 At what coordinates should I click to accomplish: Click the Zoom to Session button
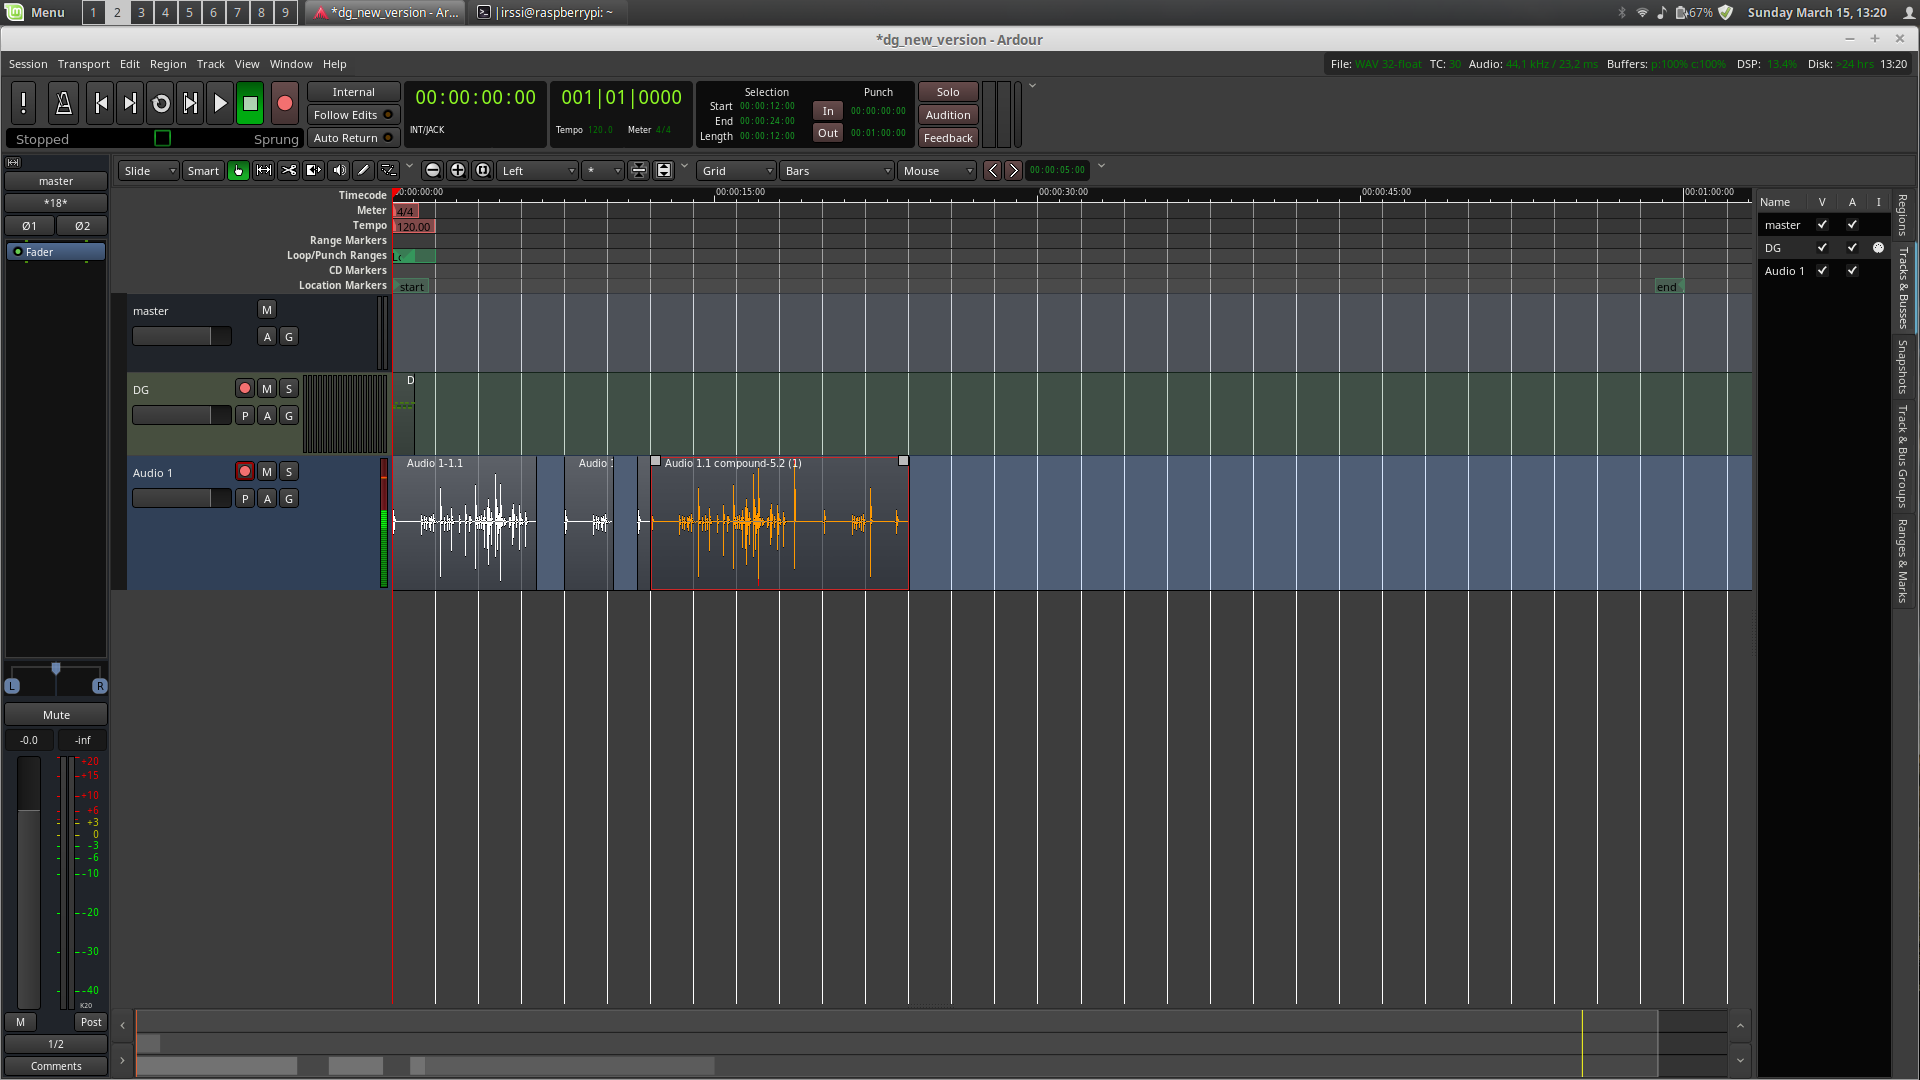483,171
